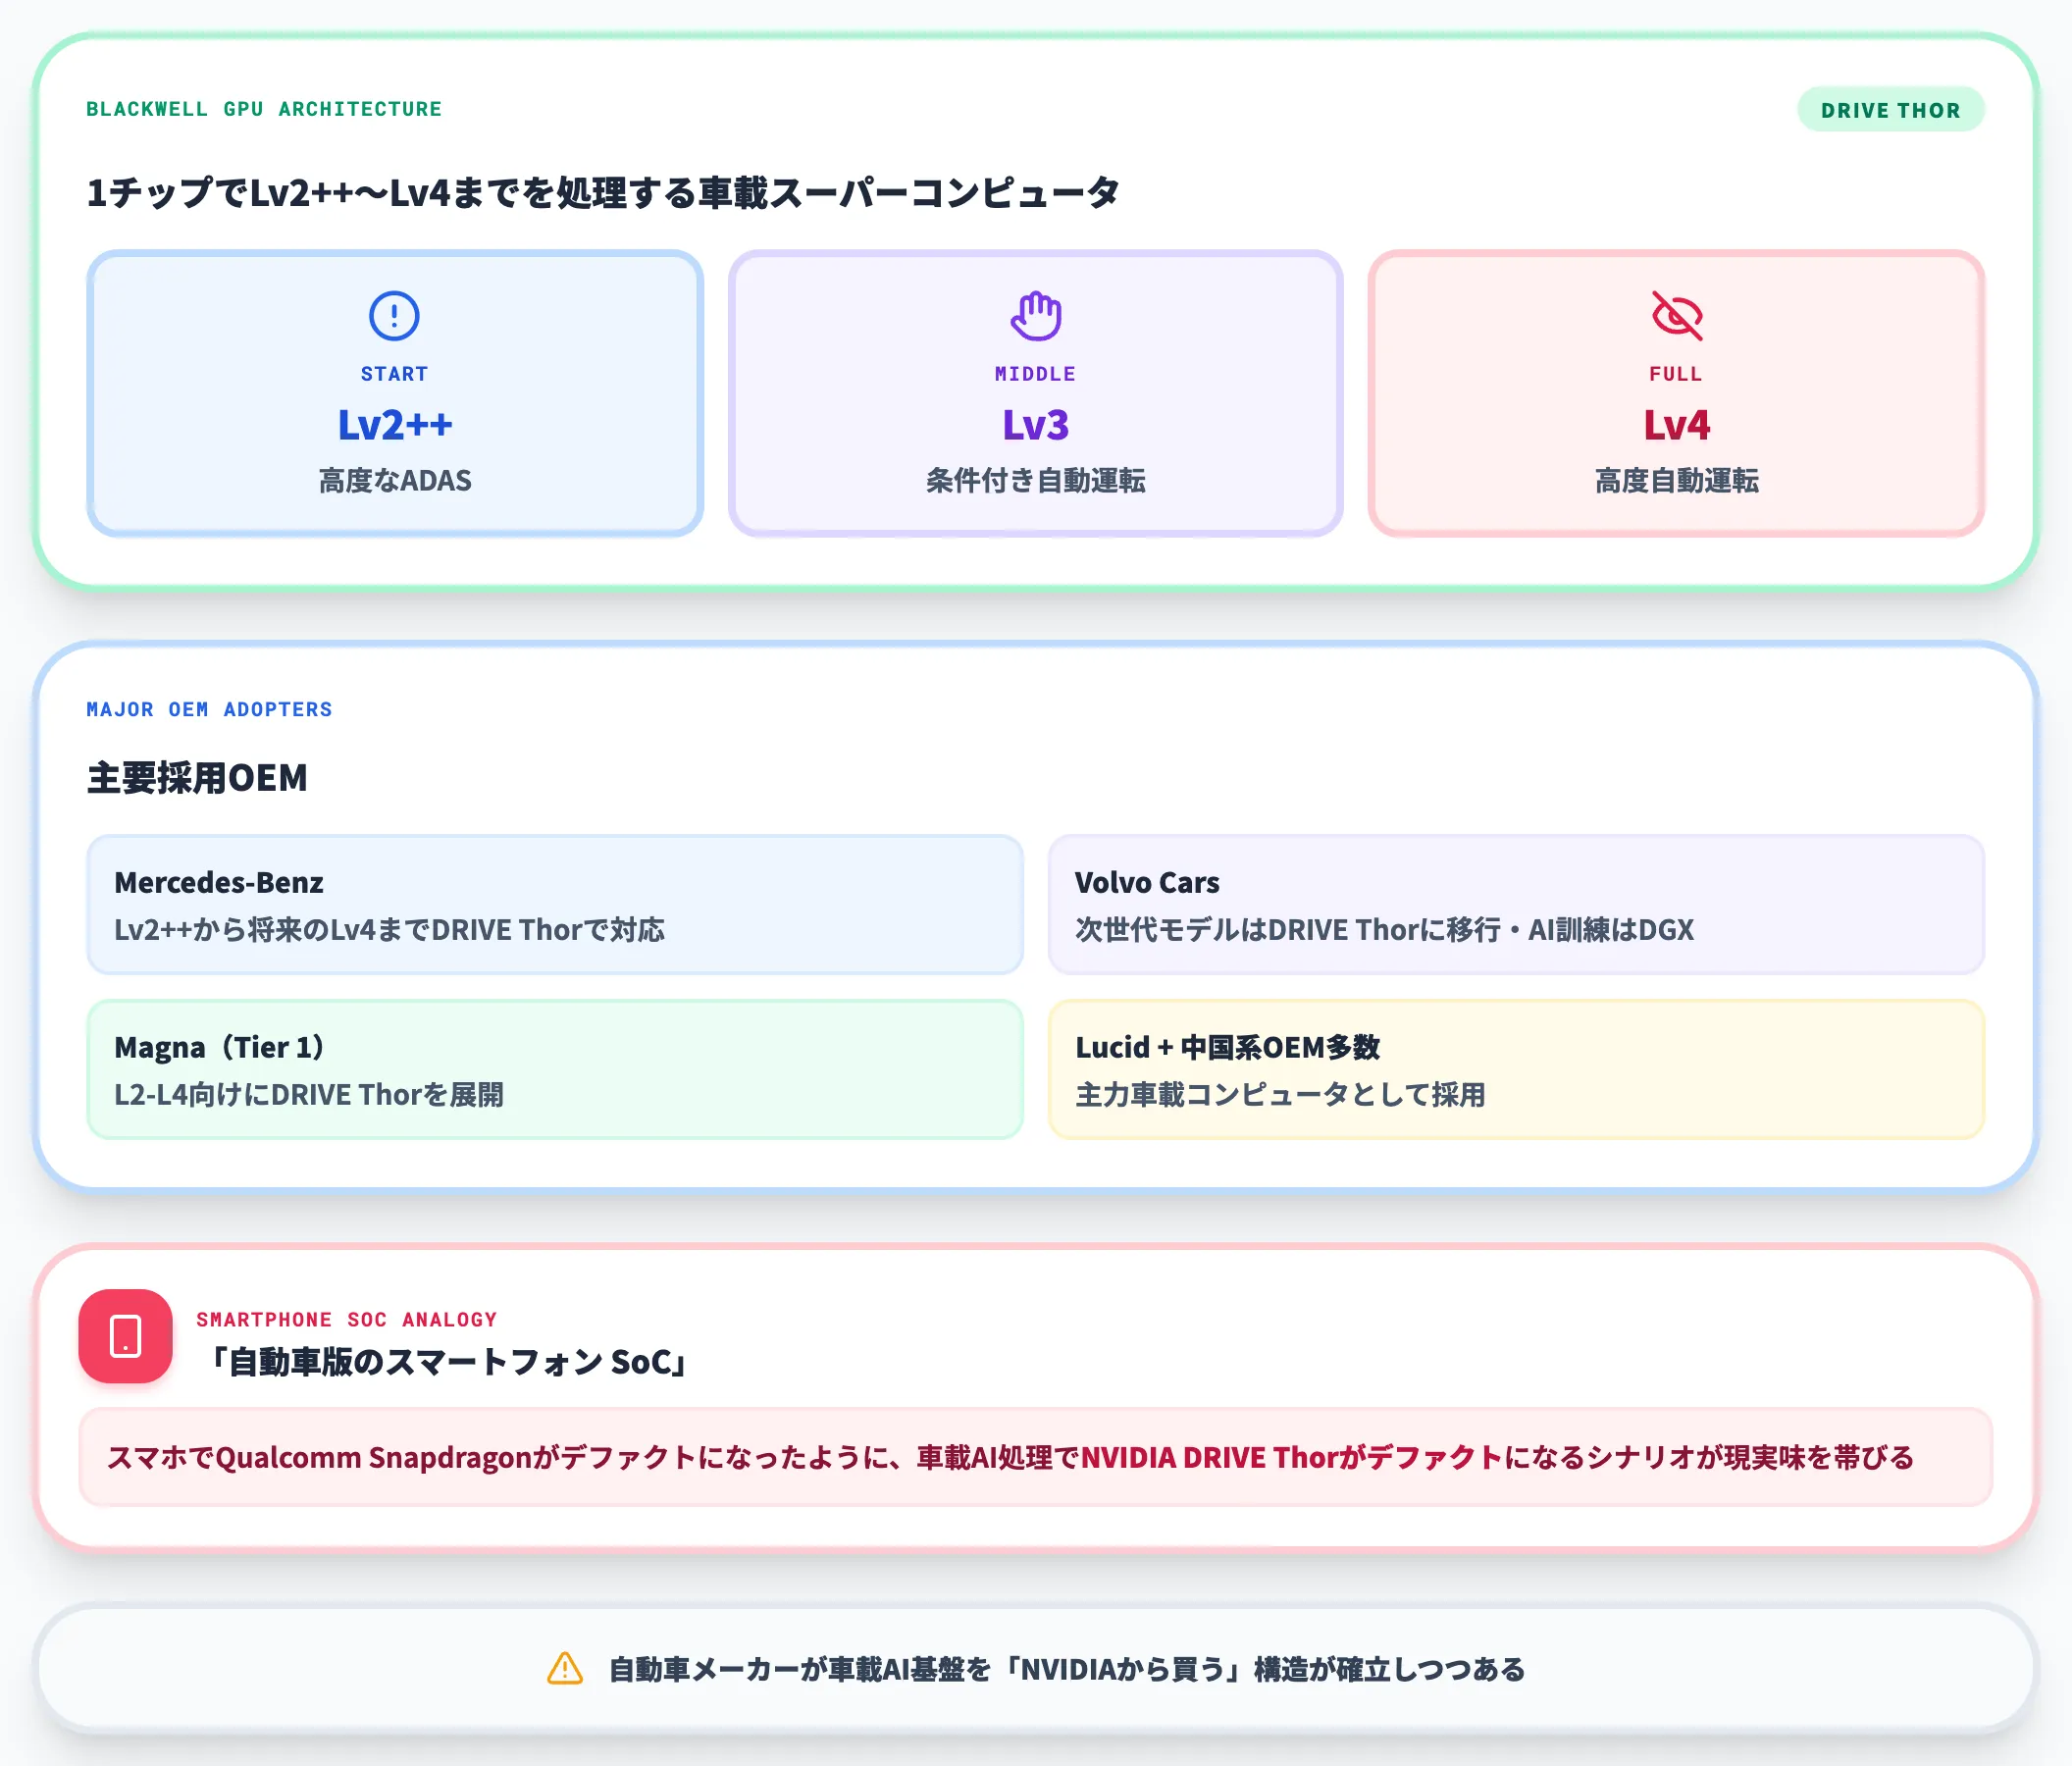2072x1766 pixels.
Task: Click the exclamation circle icon above START
Action: pos(394,316)
